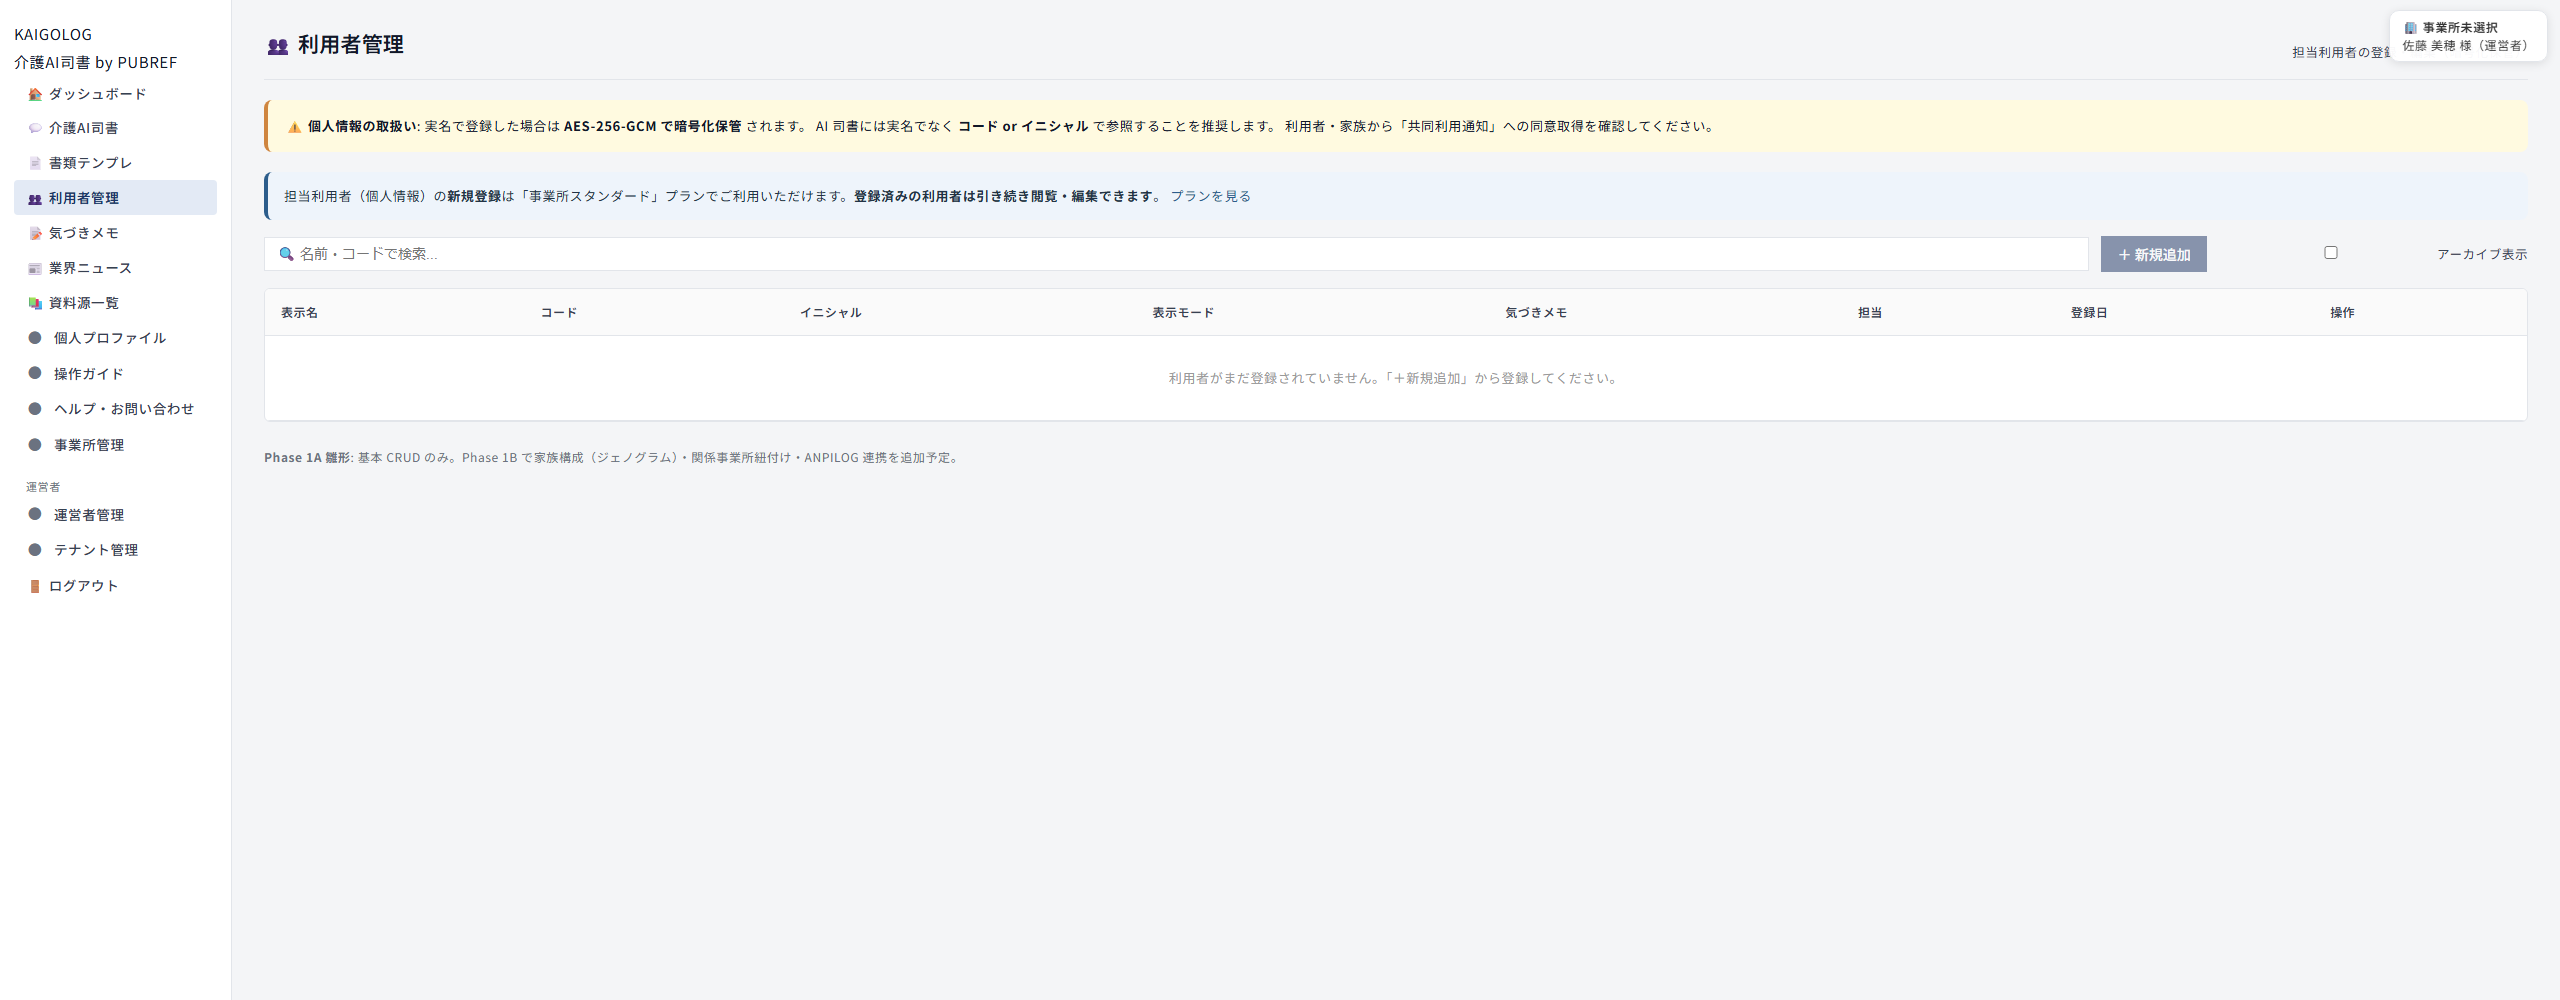
Task: Open ヘルプ・お問い合わせ link
Action: [x=115, y=409]
